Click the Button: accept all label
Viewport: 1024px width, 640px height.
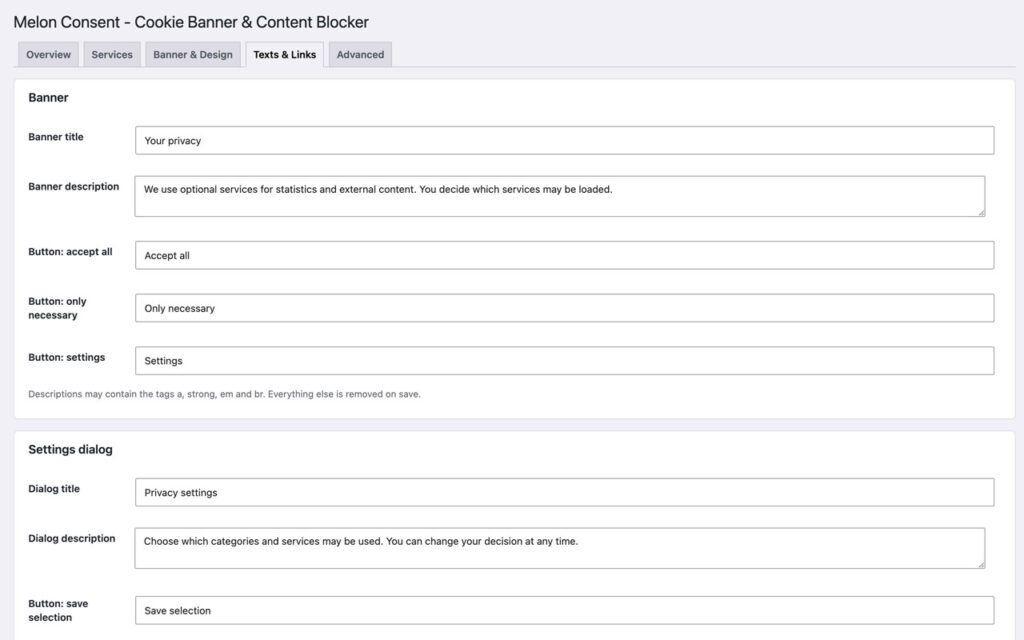click(x=70, y=251)
